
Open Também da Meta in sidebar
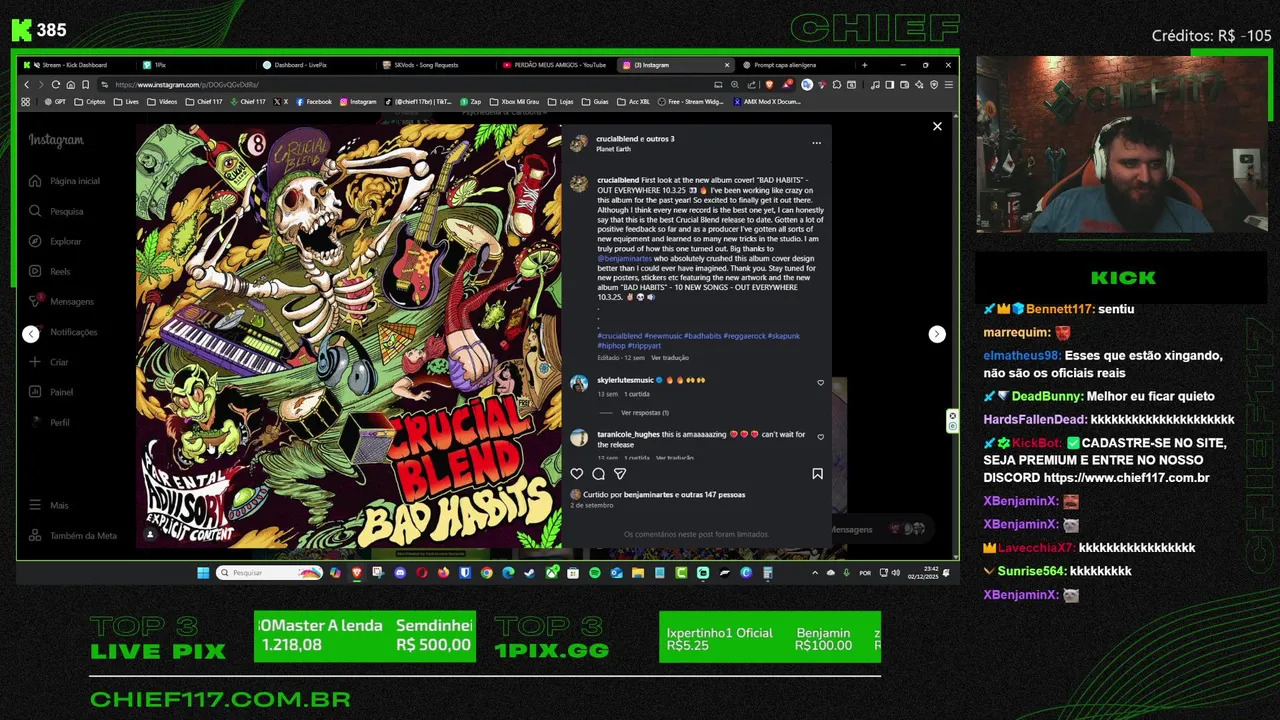73,535
